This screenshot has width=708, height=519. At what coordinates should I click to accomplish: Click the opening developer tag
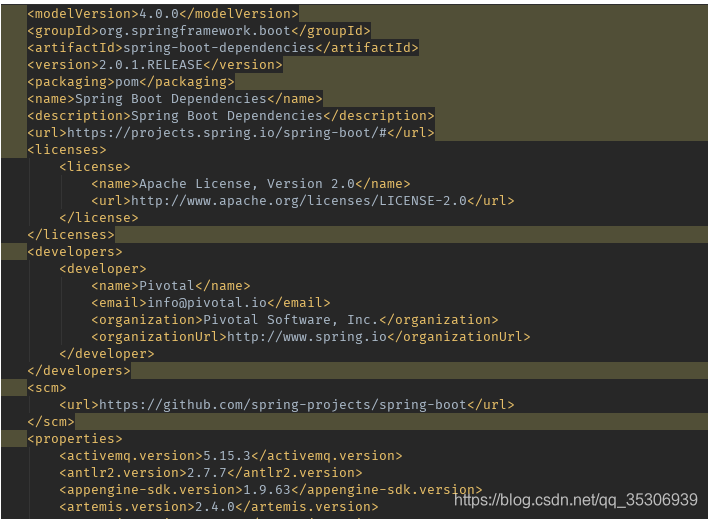(103, 269)
